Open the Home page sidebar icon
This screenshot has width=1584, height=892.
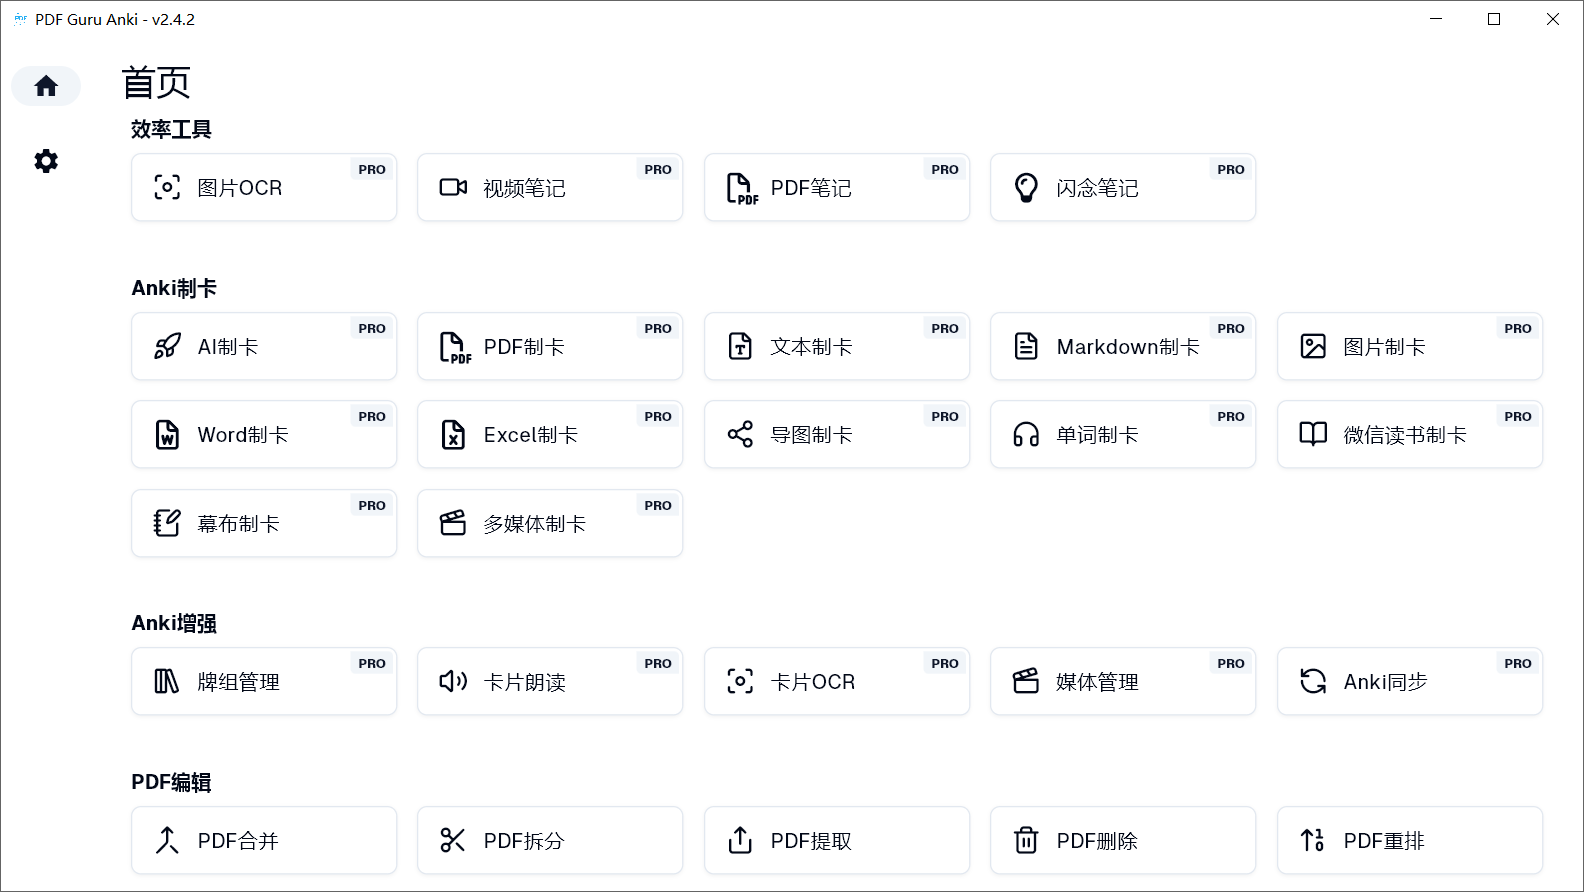(x=46, y=86)
